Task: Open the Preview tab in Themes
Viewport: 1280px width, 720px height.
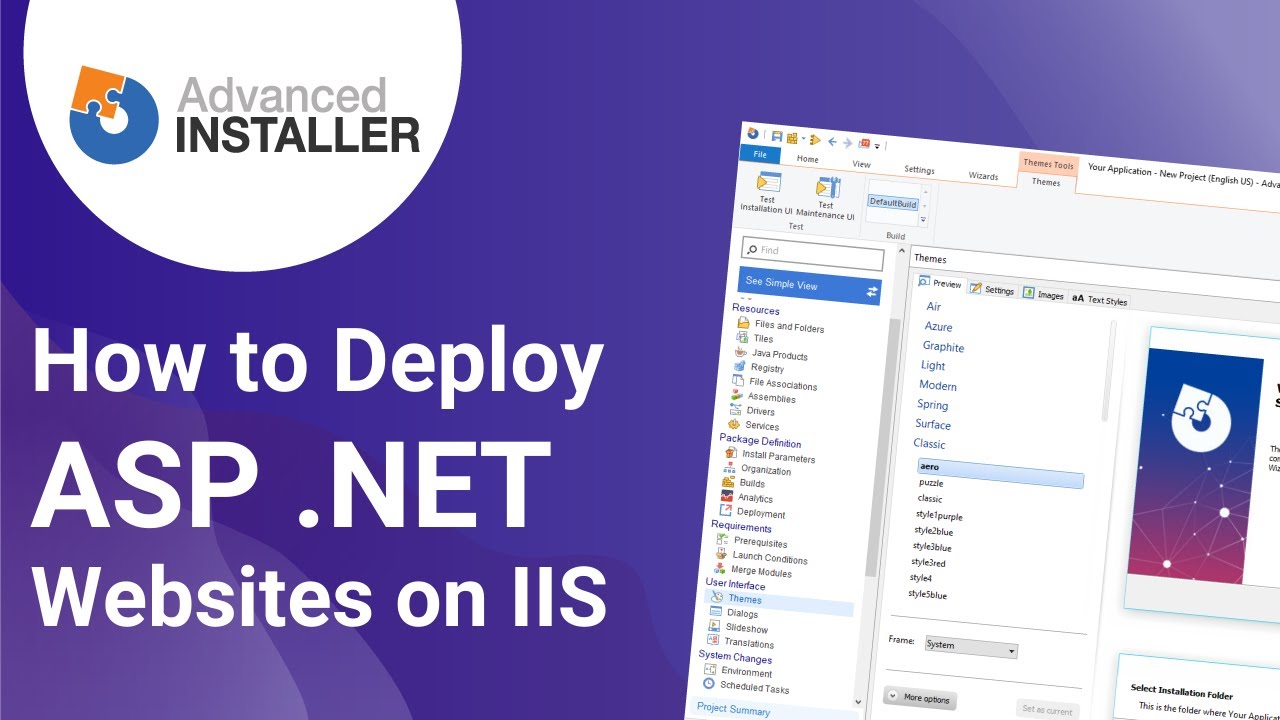Action: click(940, 284)
